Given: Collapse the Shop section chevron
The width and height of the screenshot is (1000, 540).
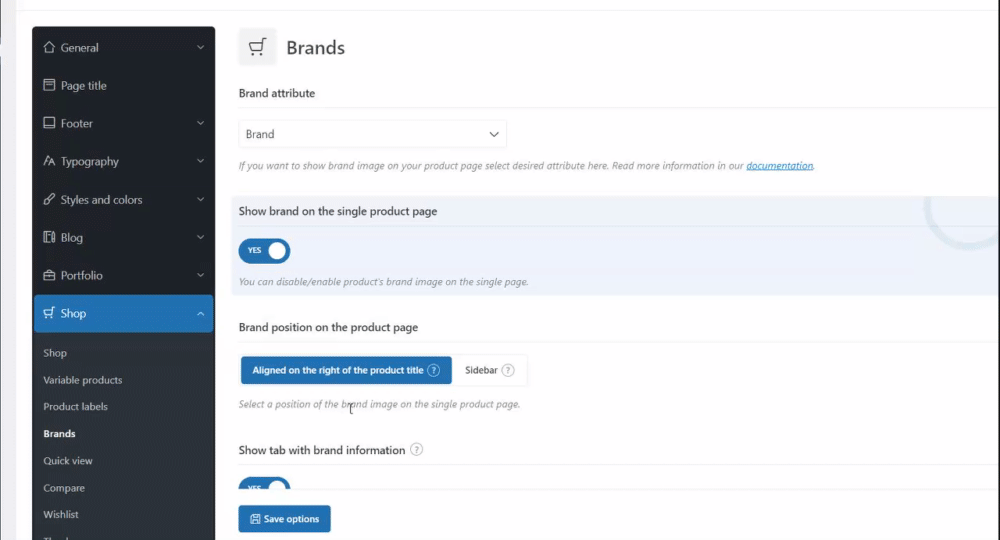Looking at the screenshot, I should [200, 313].
